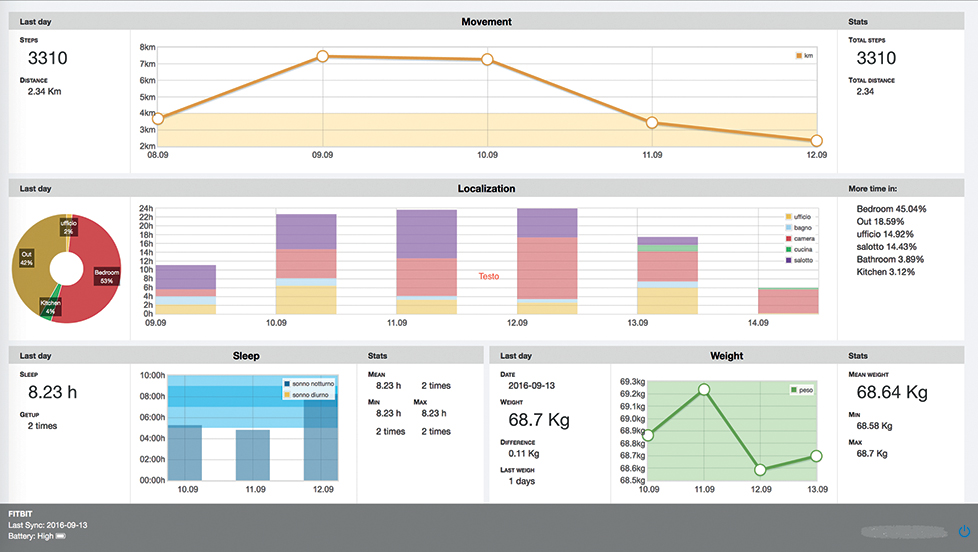Click the sonno notturno legend square
978x552 pixels.
click(x=287, y=384)
